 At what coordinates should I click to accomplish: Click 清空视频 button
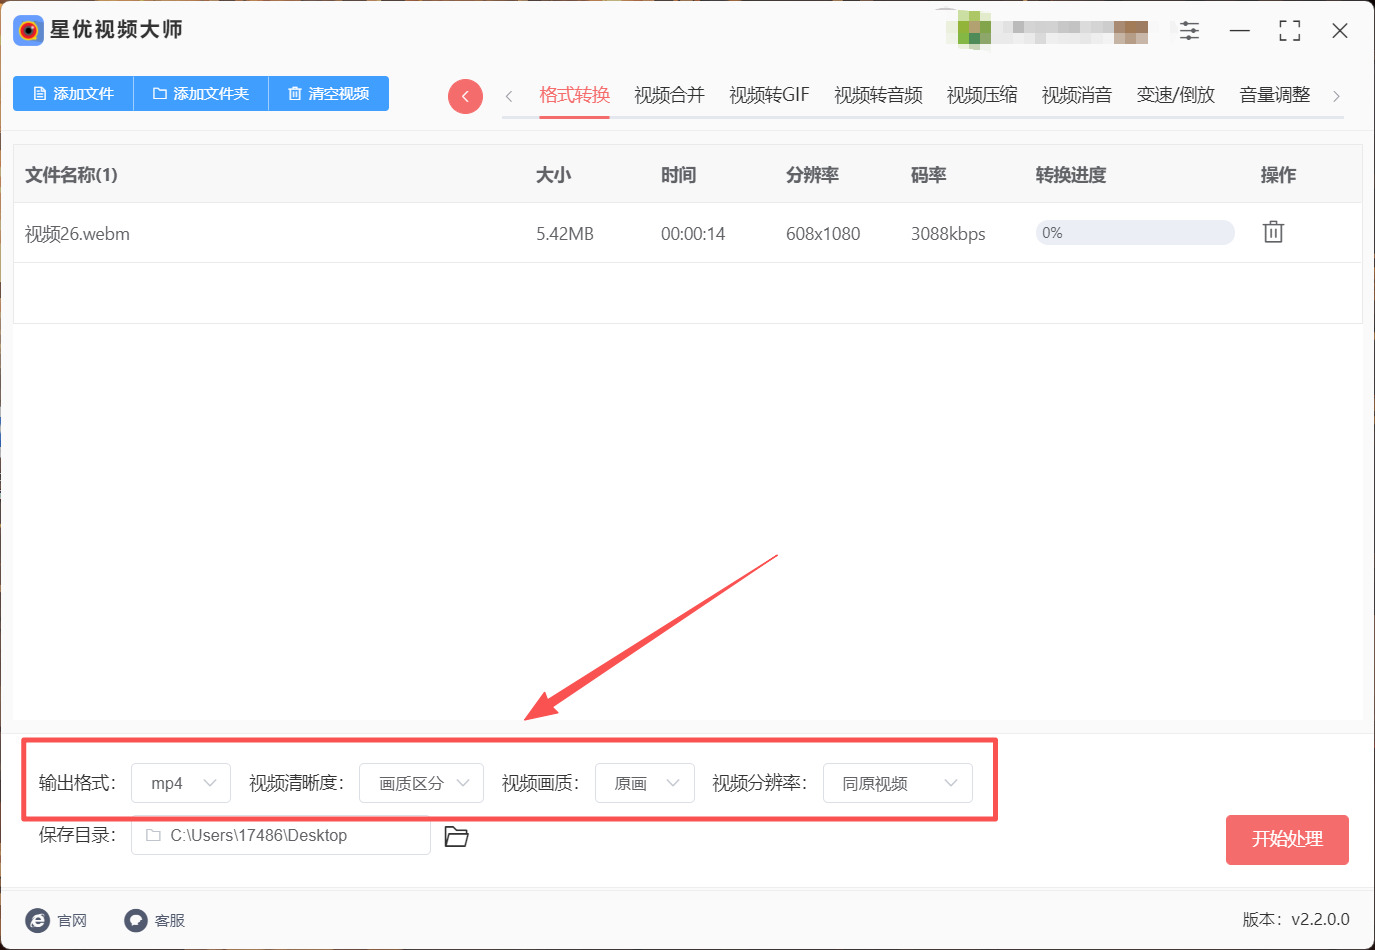tap(329, 93)
